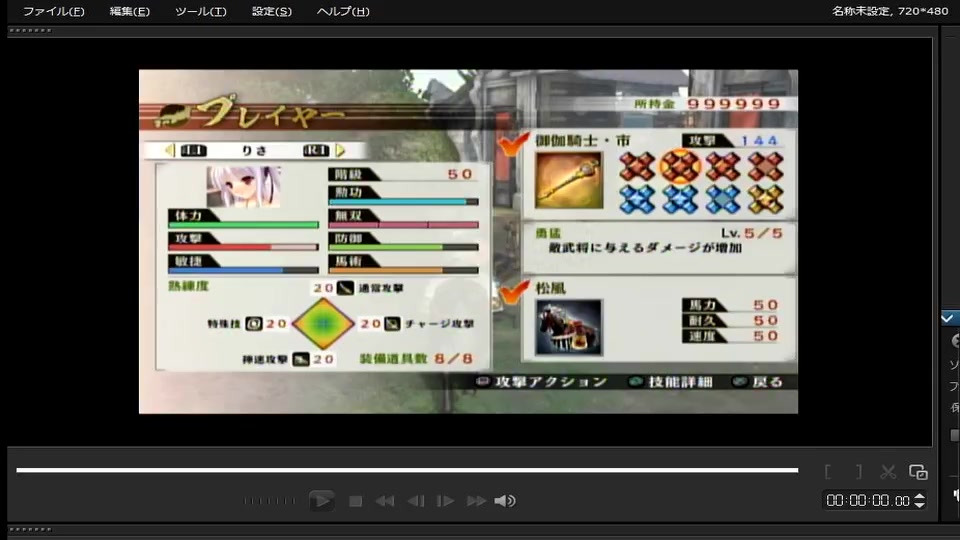Click the 神速攻撃 icon
Viewport: 960px width, 540px height.
tap(301, 359)
